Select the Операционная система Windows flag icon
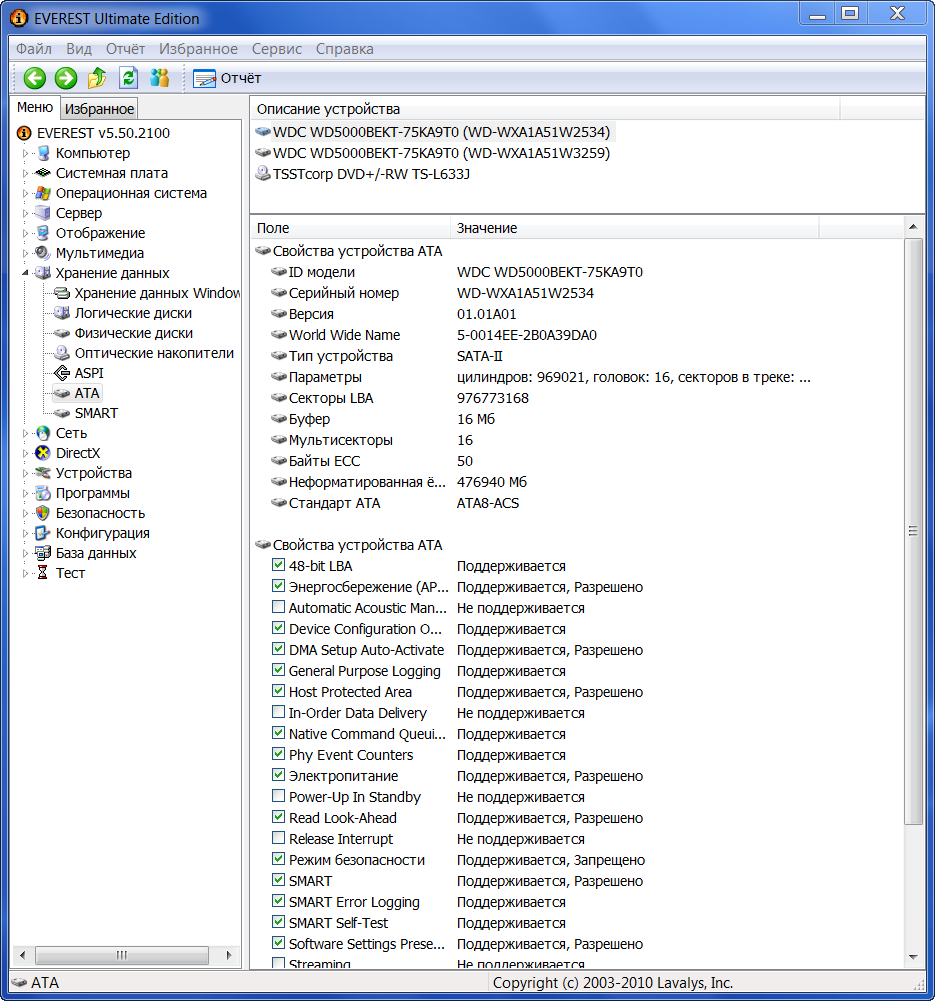This screenshot has width=935, height=1001. point(43,193)
